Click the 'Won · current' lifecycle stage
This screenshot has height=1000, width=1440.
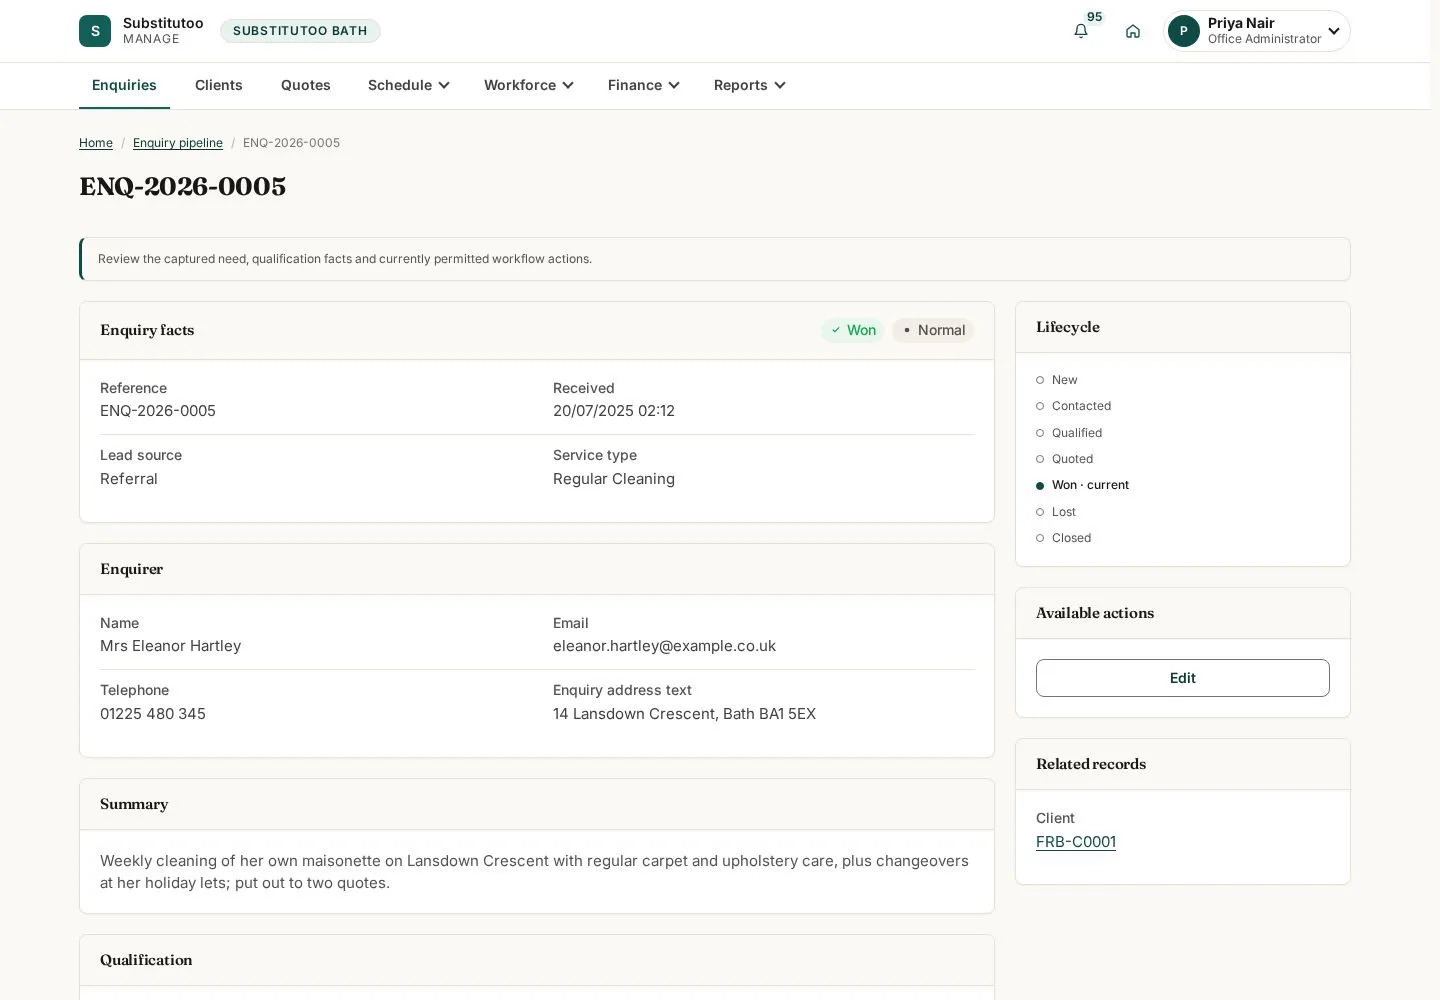[x=1083, y=485]
